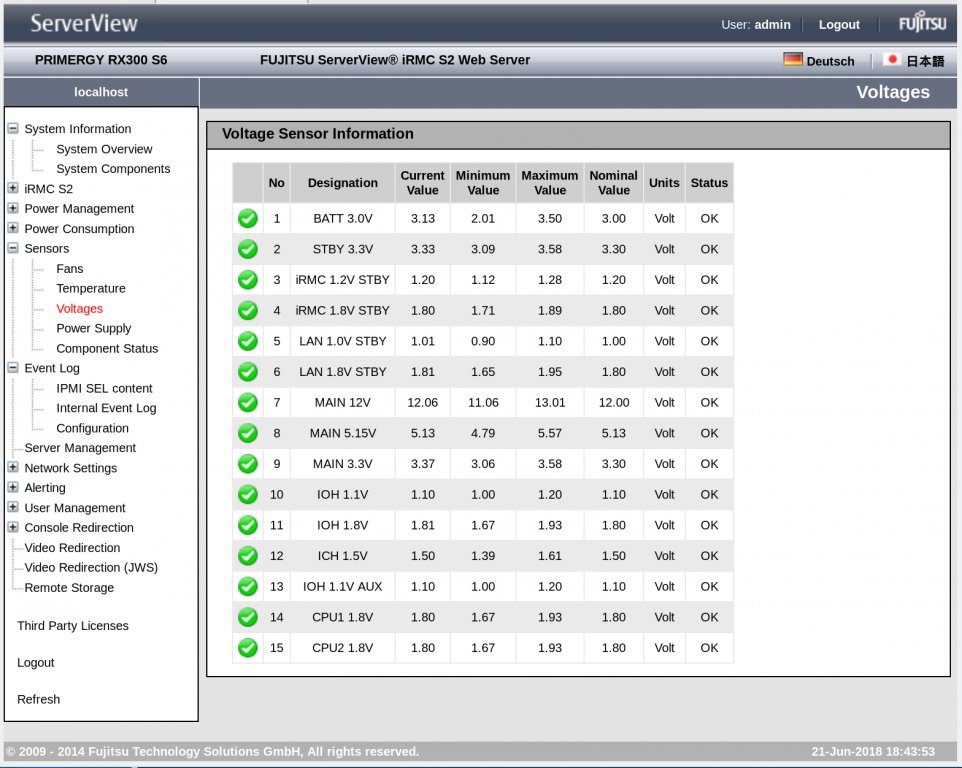Open IPMI SEL content page
This screenshot has height=768, width=962.
click(104, 388)
